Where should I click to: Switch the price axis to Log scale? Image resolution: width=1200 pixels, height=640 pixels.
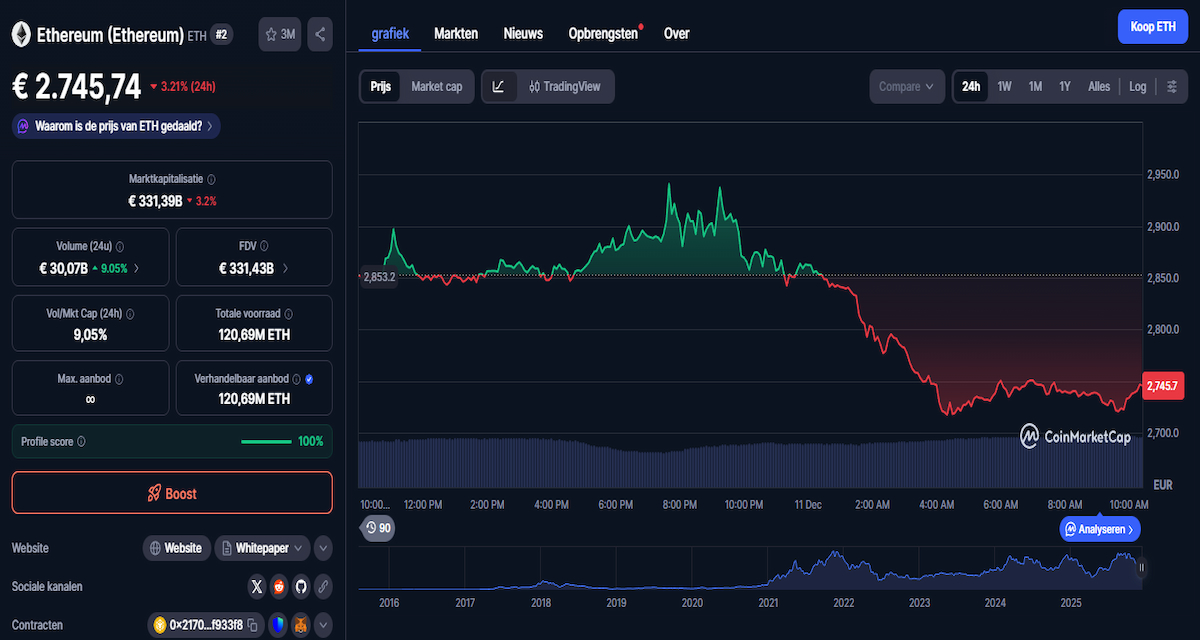point(1137,86)
